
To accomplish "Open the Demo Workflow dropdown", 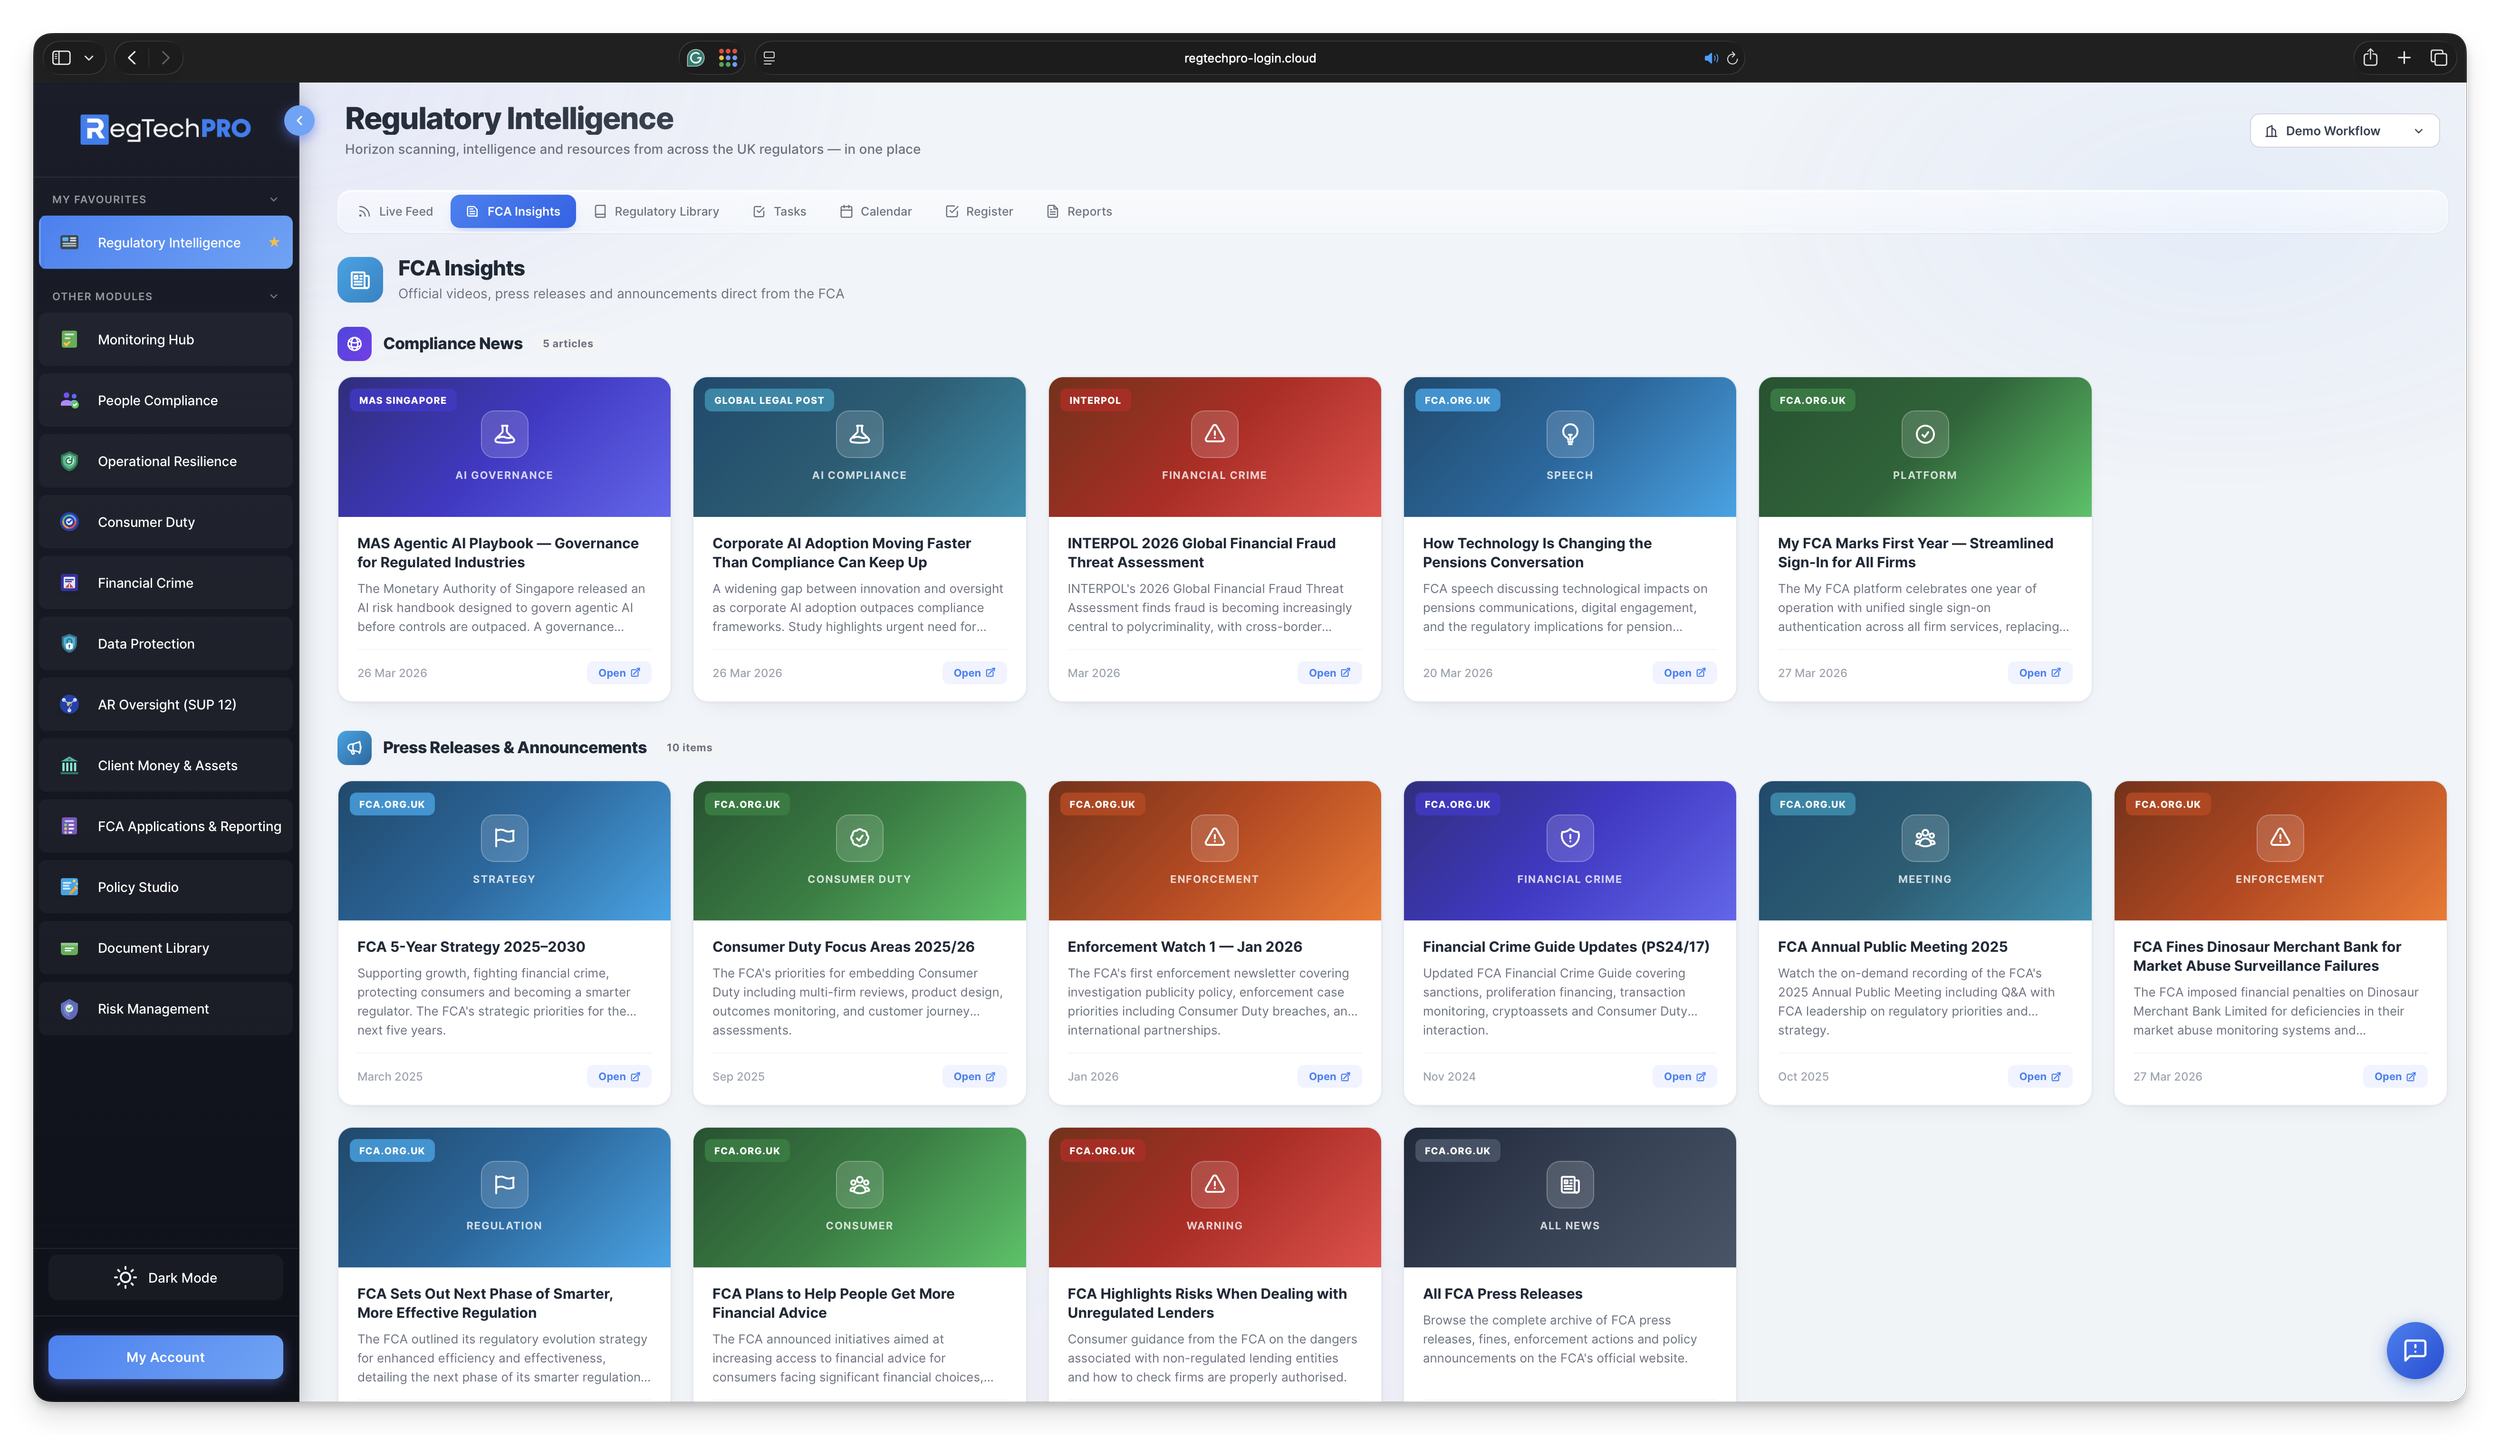I will click(2344, 131).
